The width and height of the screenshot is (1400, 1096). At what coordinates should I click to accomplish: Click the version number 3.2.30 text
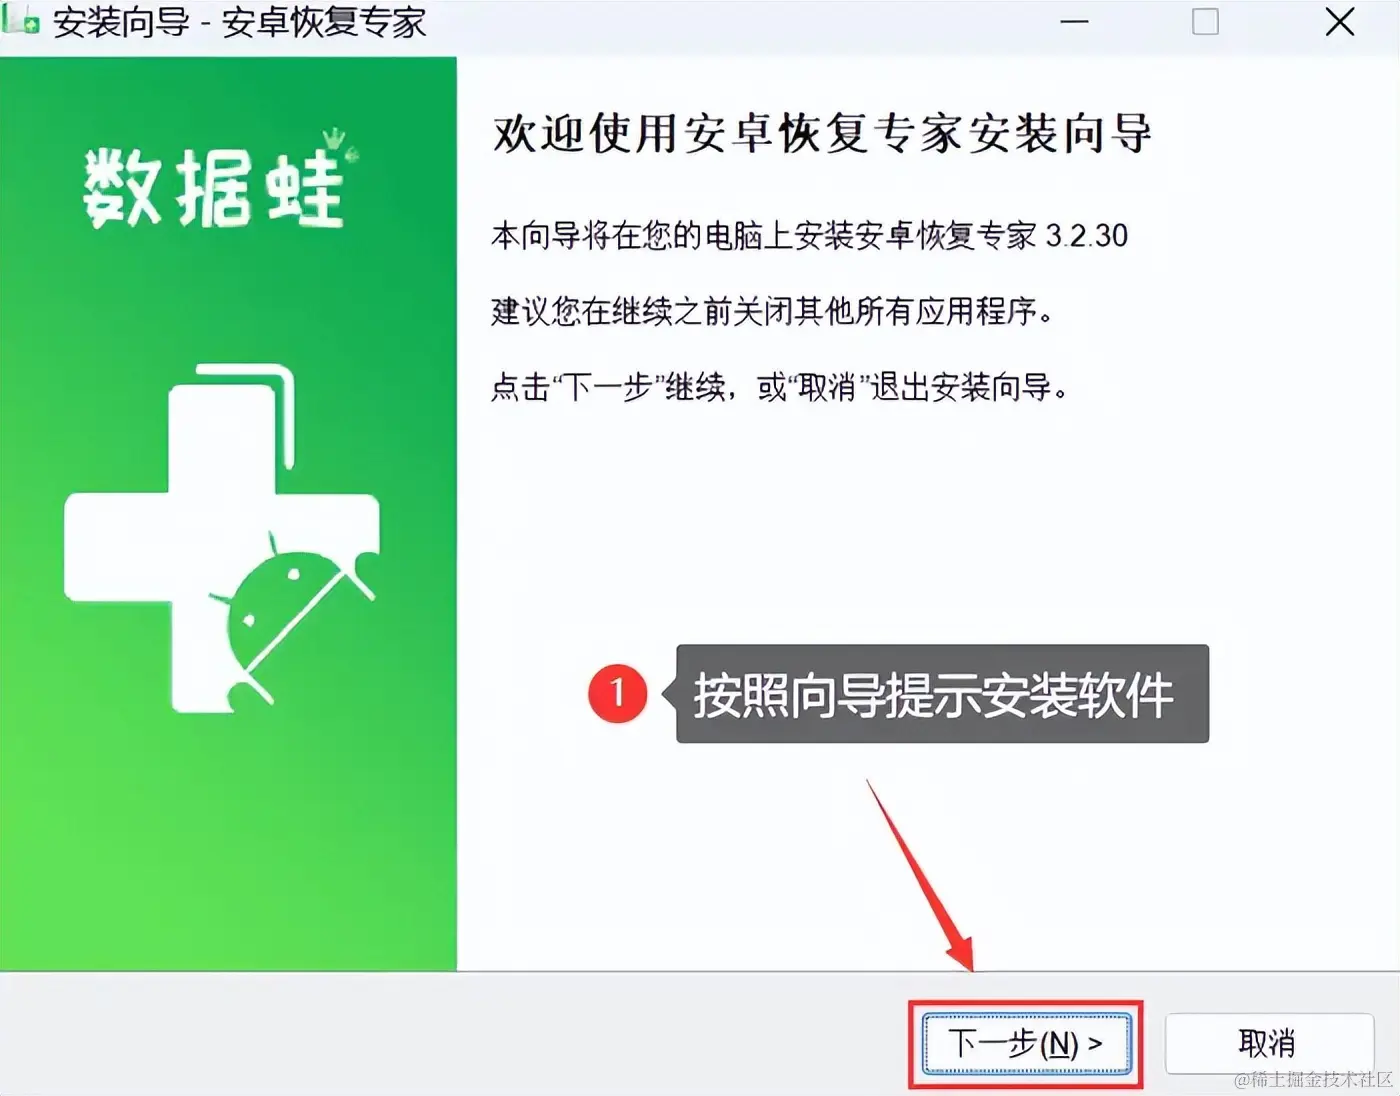(1087, 236)
